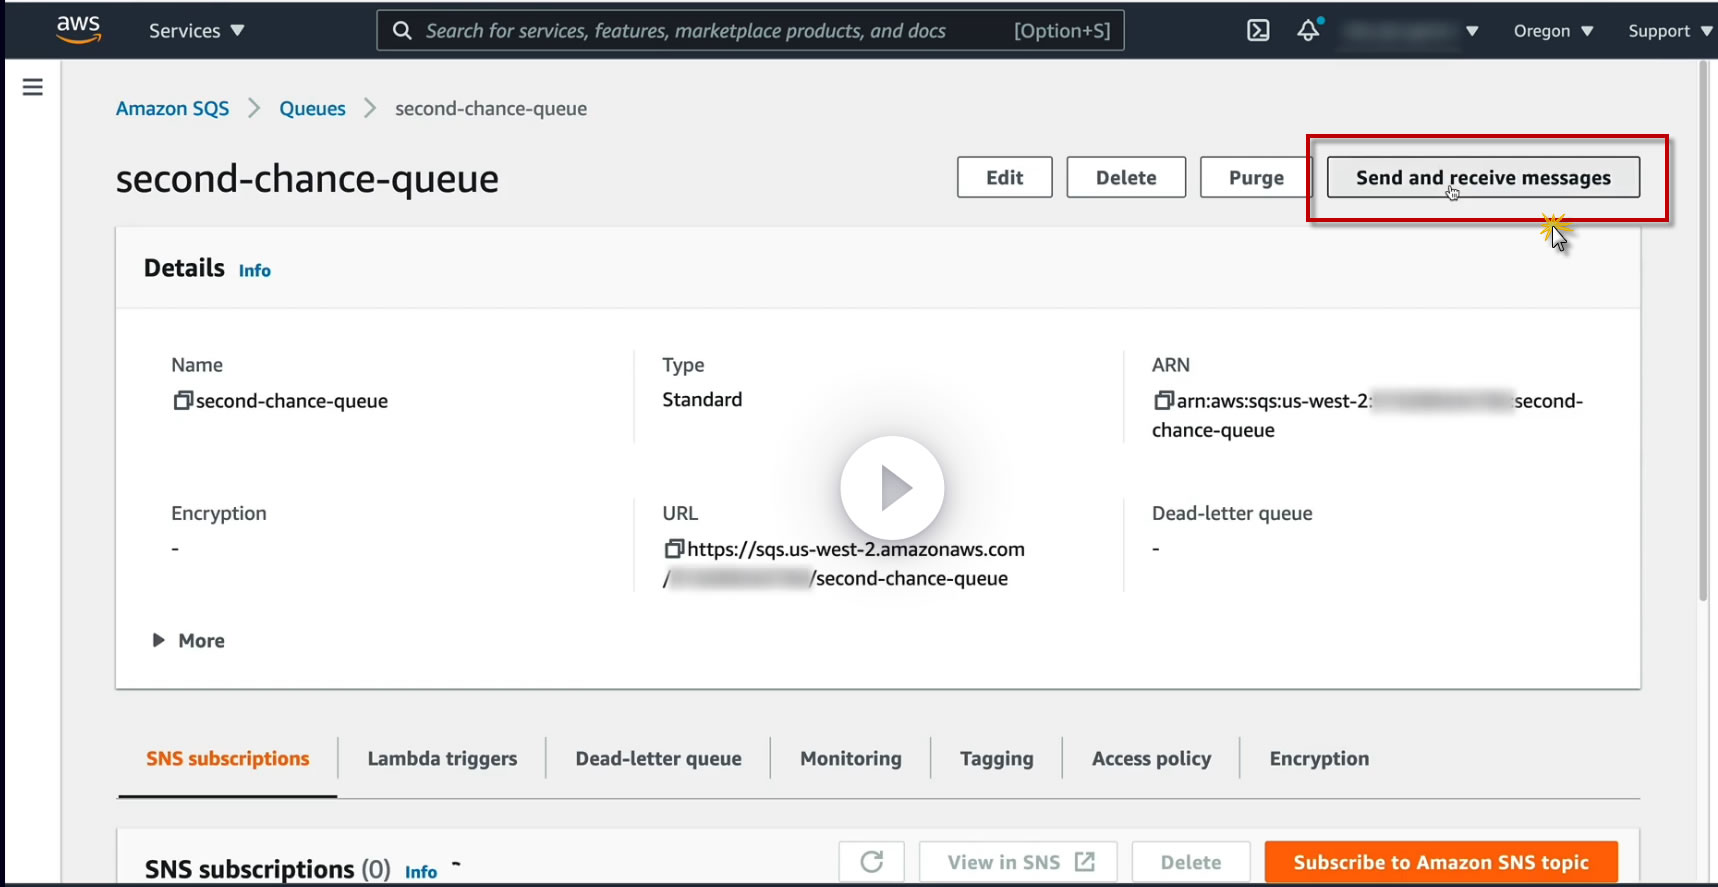
Task: Open the Dead-letter queue tab
Action: (x=658, y=759)
